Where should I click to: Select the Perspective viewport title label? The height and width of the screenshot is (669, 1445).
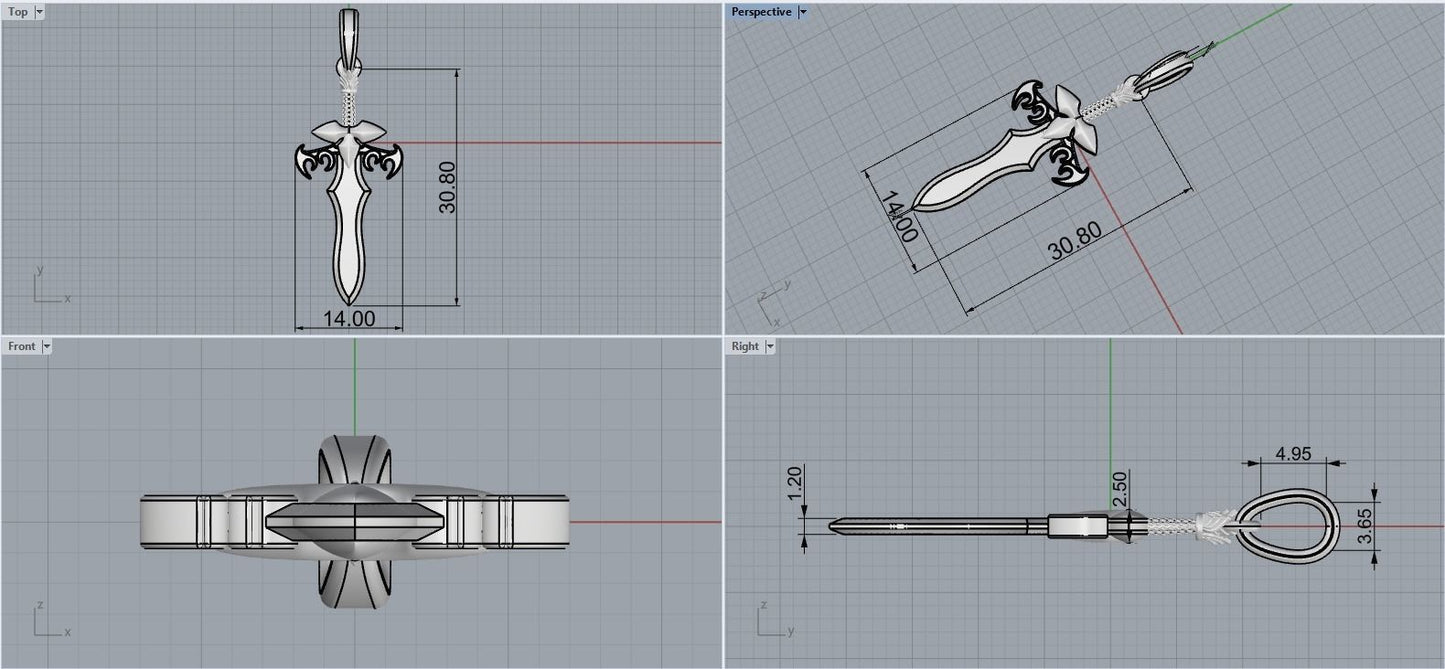click(x=761, y=12)
